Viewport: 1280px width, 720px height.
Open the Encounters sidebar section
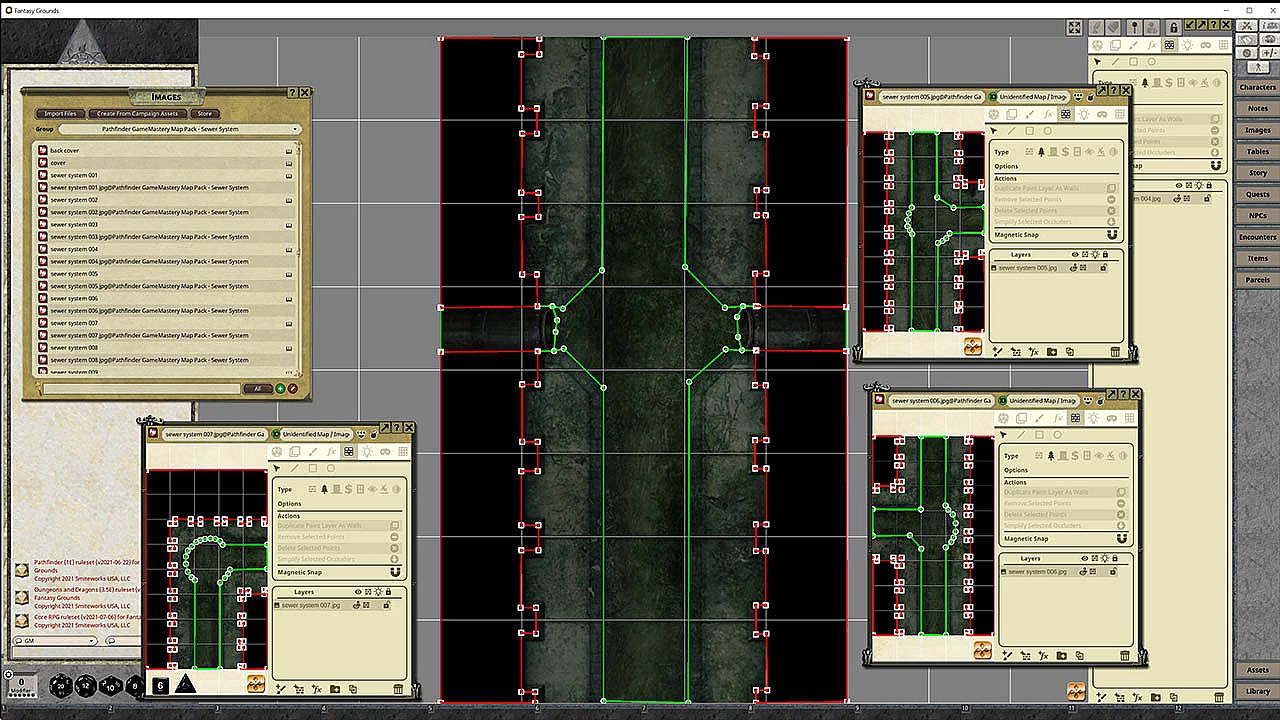pos(1257,237)
